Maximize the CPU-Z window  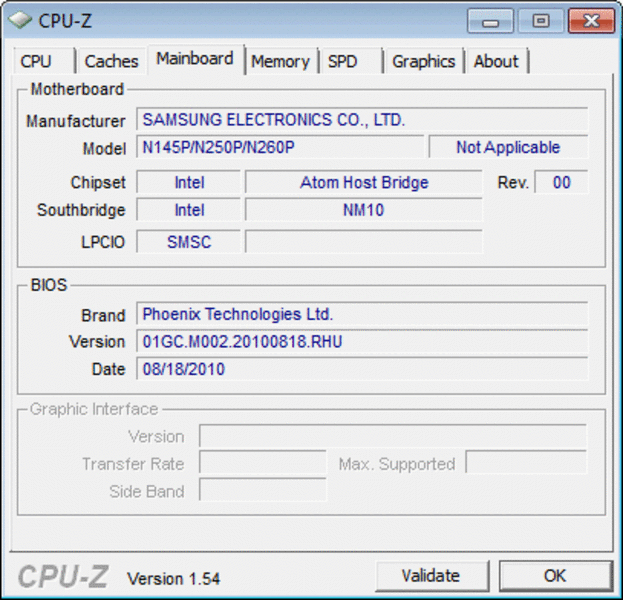click(541, 21)
